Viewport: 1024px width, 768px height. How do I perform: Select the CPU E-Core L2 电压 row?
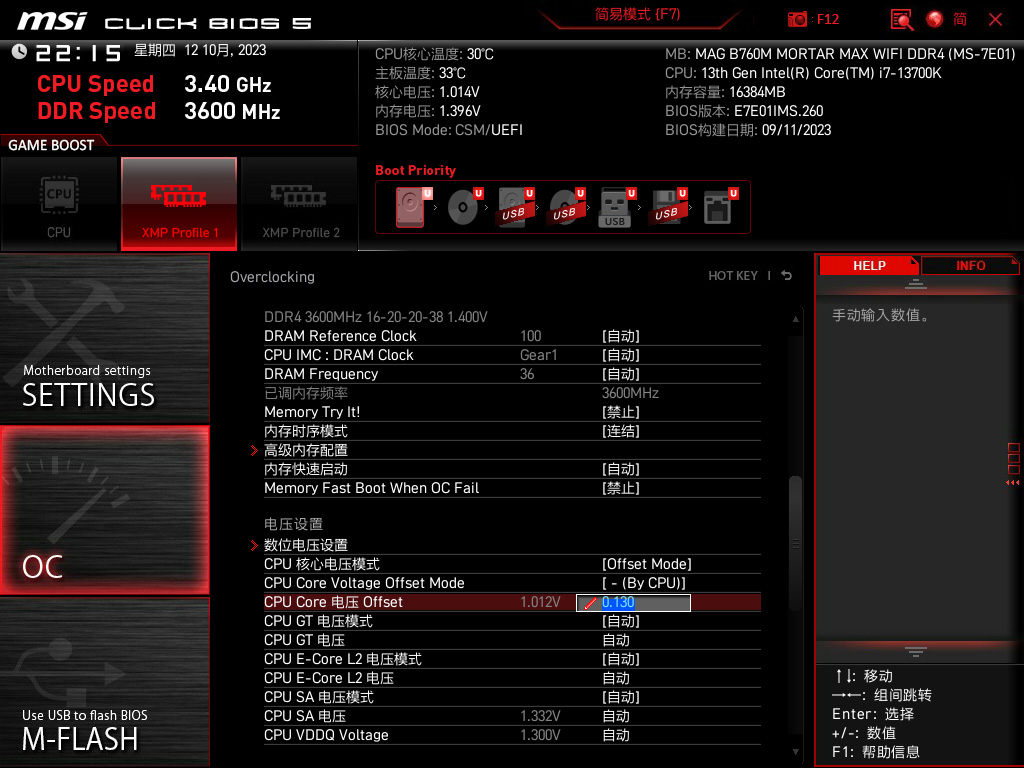pyautogui.click(x=512, y=678)
